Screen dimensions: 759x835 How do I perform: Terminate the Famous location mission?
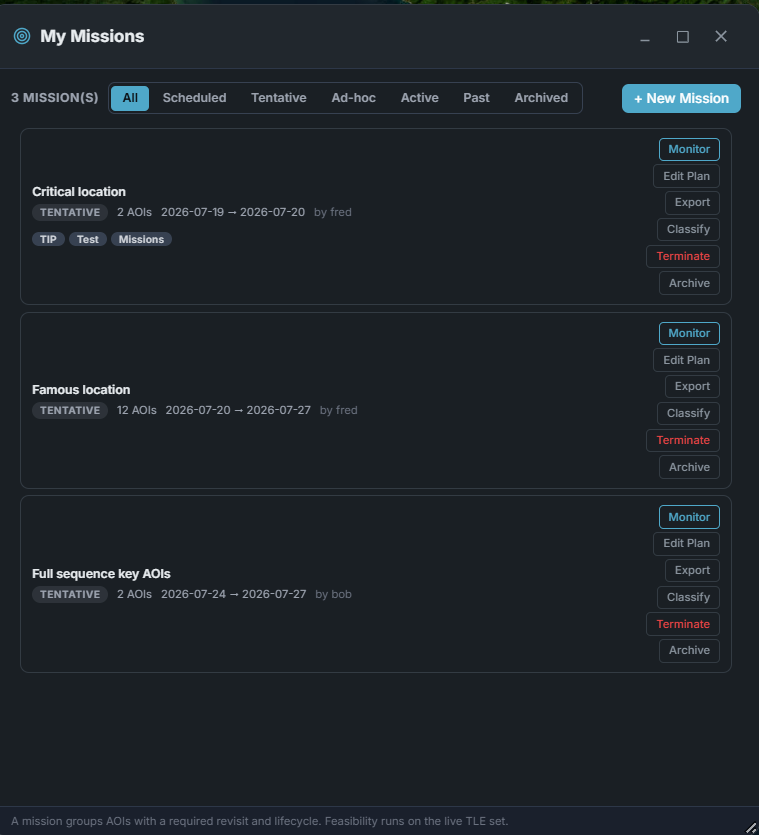point(683,440)
